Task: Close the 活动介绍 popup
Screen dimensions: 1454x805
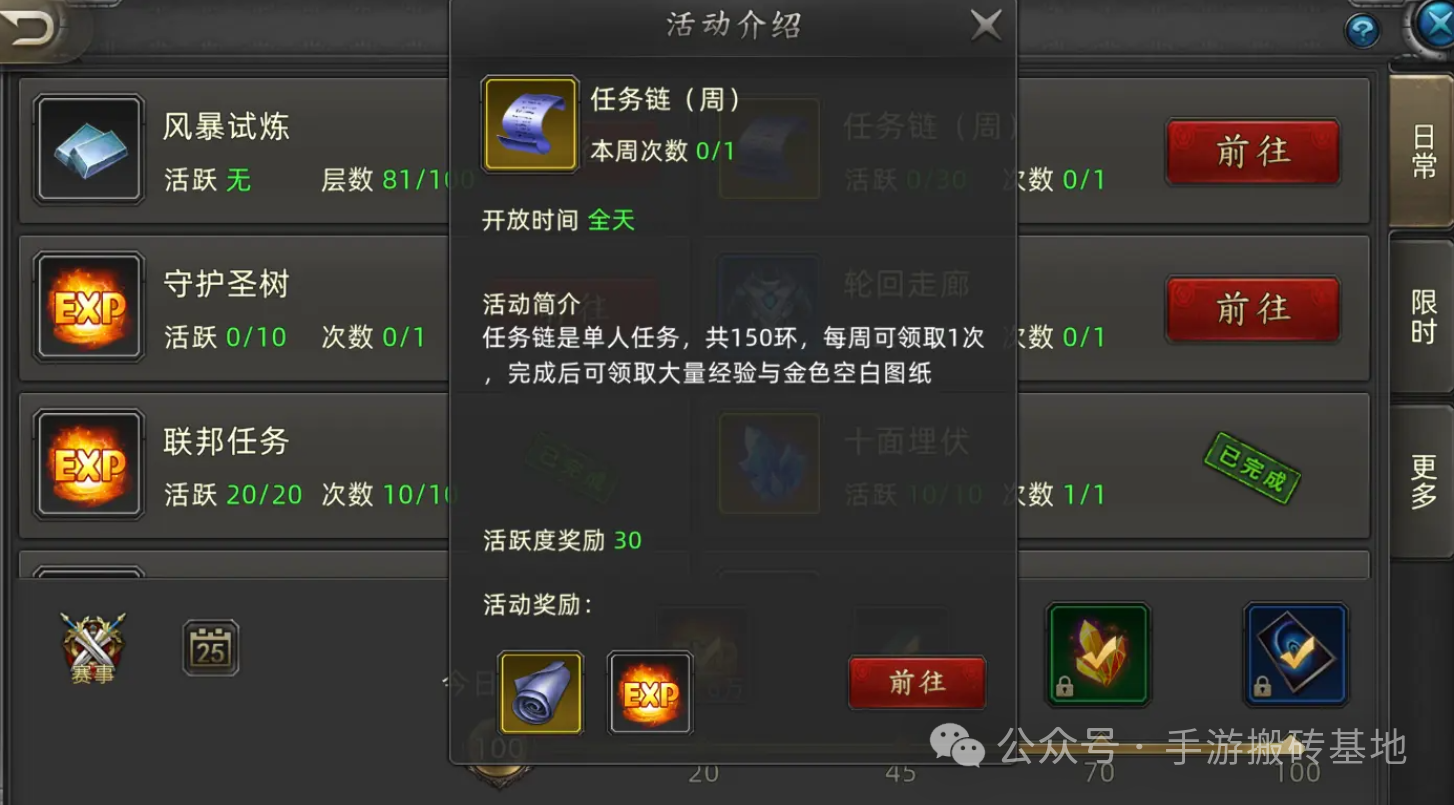Action: pos(986,26)
